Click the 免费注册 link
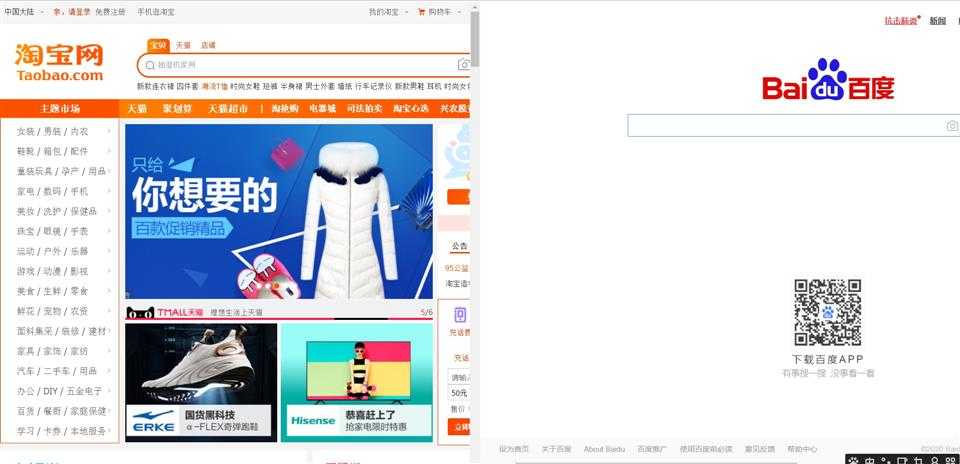This screenshot has width=960, height=464. click(x=110, y=12)
